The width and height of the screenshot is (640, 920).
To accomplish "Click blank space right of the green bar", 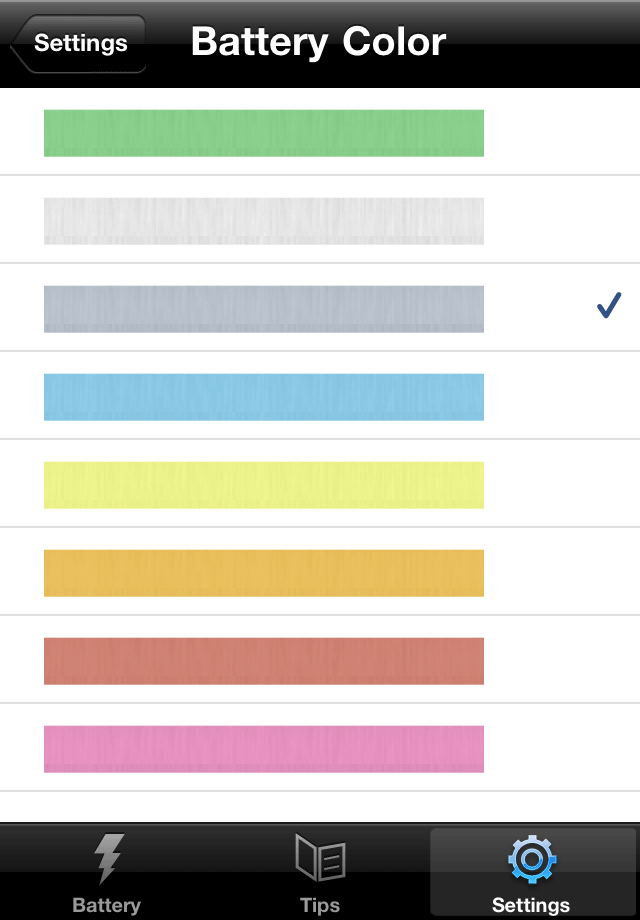I will [x=560, y=133].
